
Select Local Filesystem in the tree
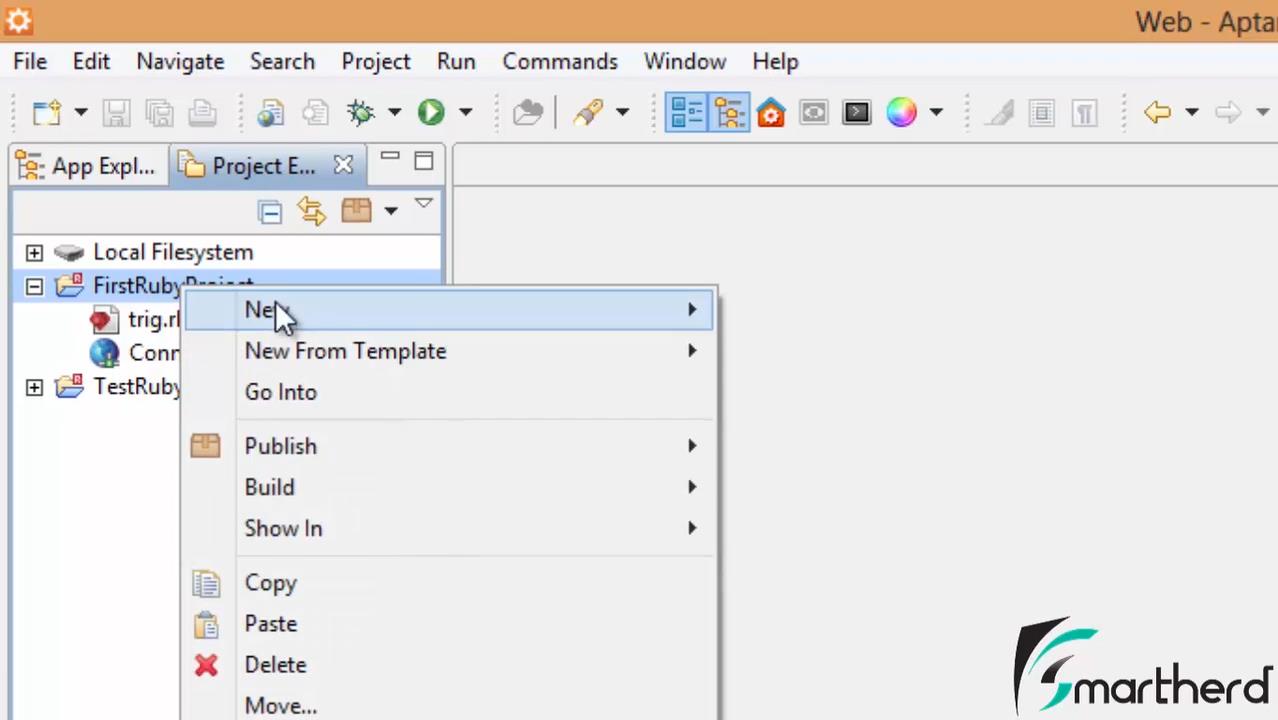click(173, 252)
